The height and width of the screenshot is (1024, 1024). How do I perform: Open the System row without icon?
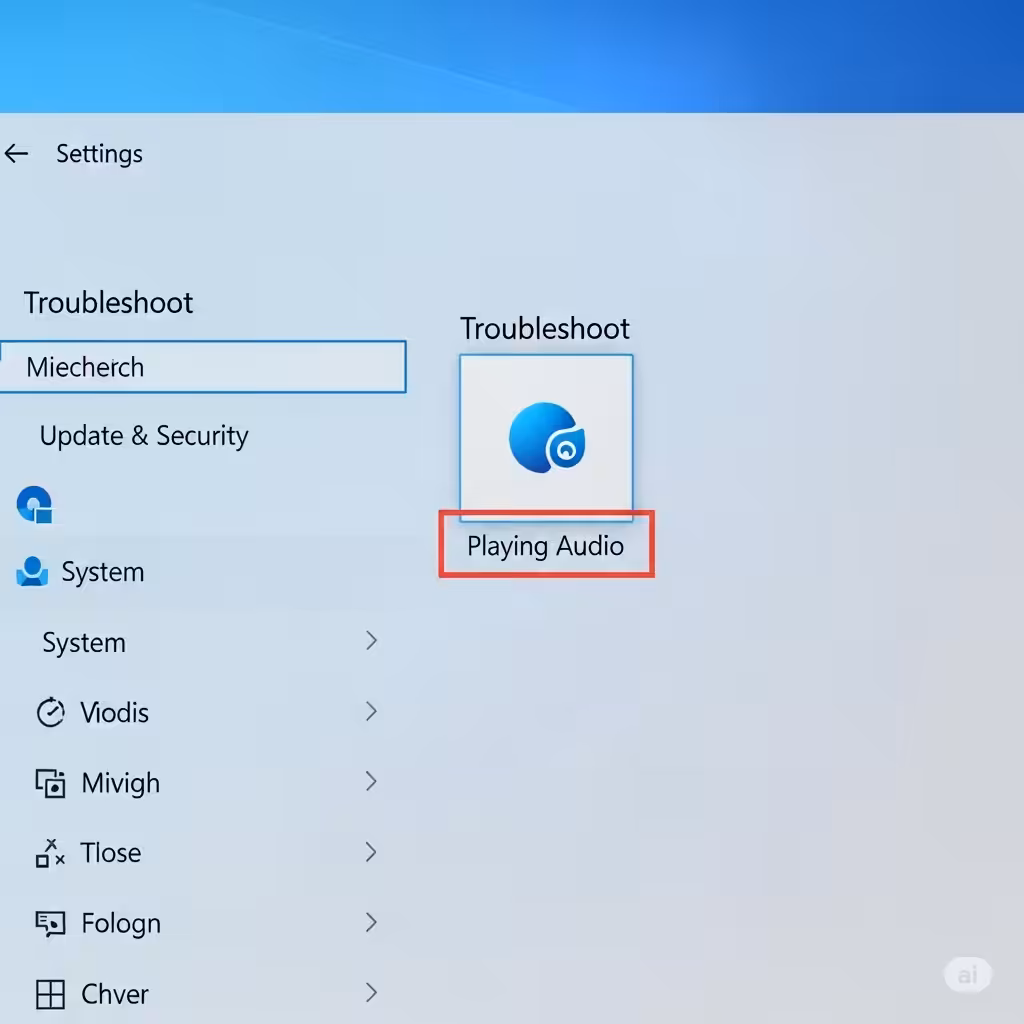(84, 643)
